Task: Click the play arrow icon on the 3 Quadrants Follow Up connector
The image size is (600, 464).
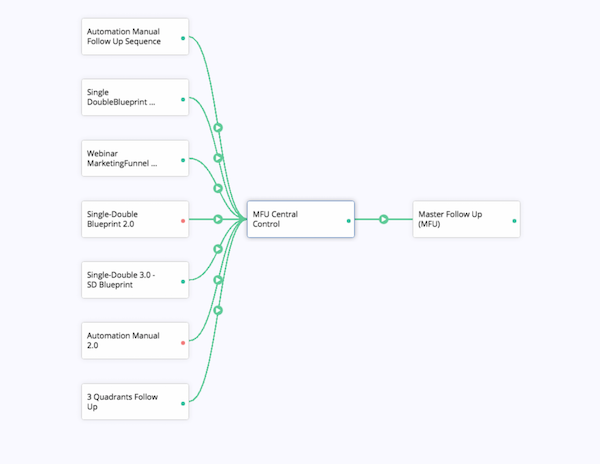Action: (x=218, y=310)
